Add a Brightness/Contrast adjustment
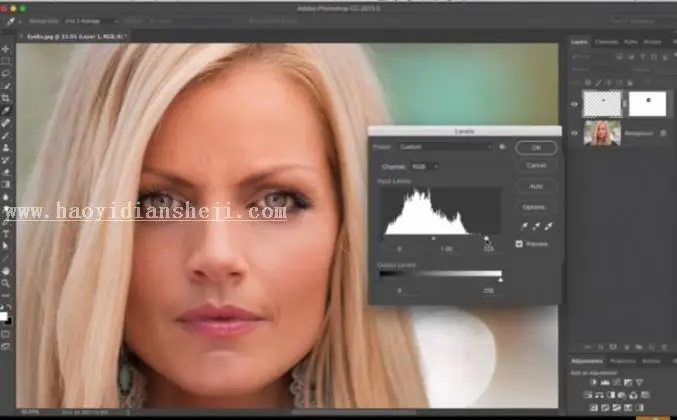The width and height of the screenshot is (677, 420). coord(594,382)
